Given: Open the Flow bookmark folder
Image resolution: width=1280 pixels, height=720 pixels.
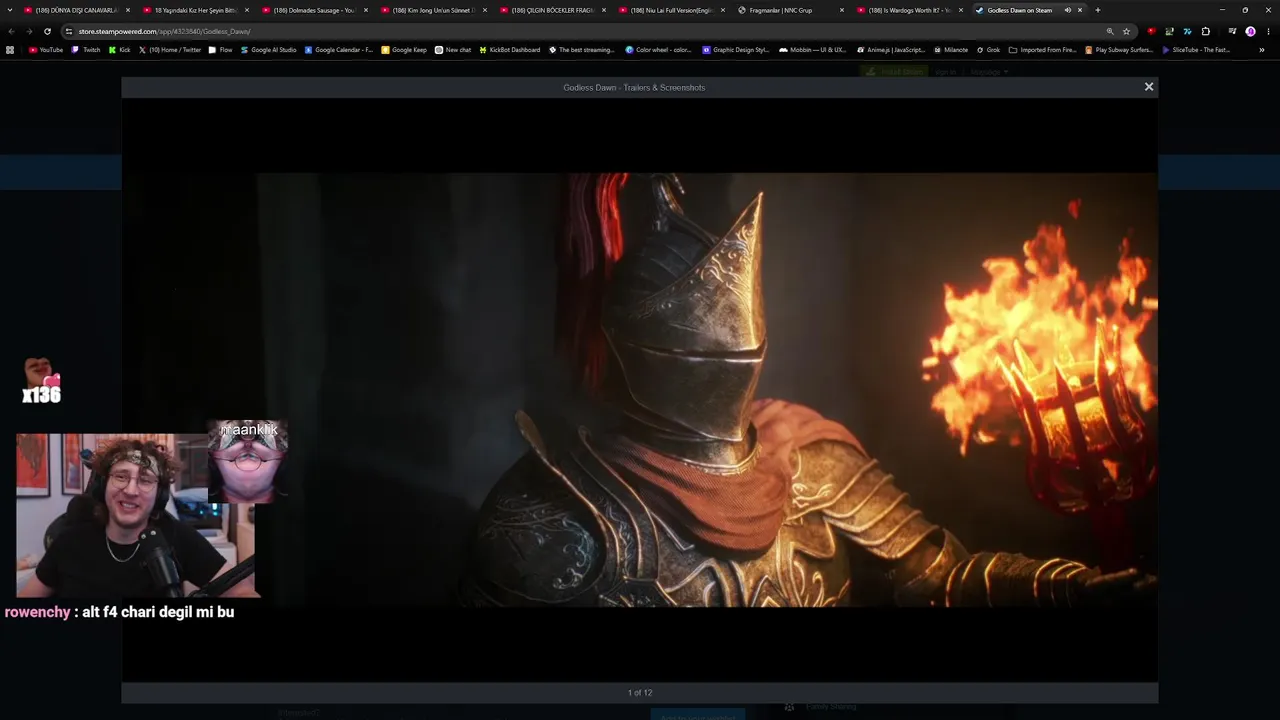Looking at the screenshot, I should pyautogui.click(x=220, y=50).
